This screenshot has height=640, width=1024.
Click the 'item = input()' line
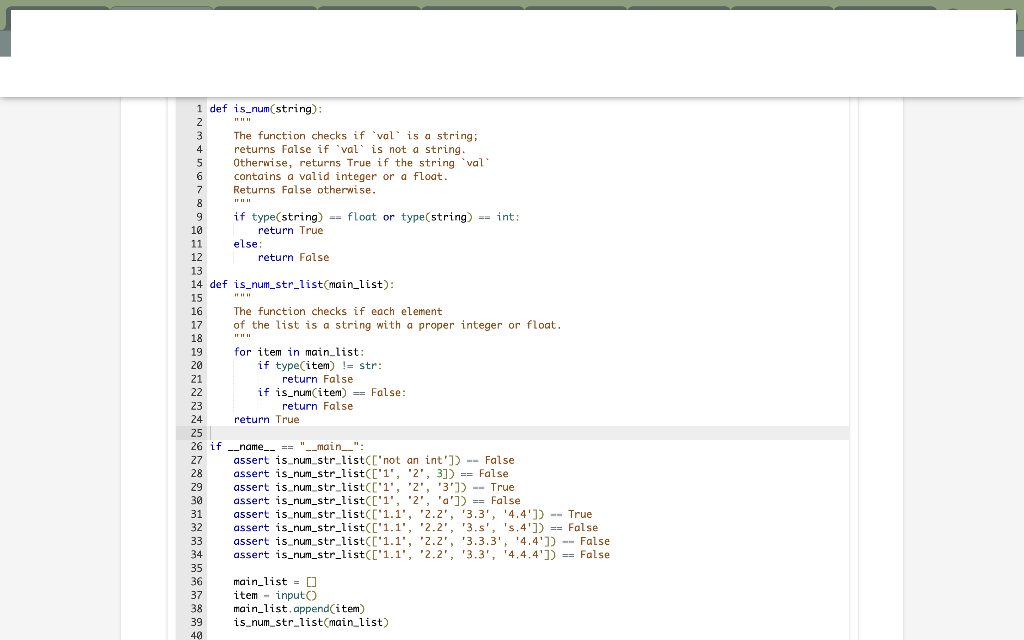275,596
